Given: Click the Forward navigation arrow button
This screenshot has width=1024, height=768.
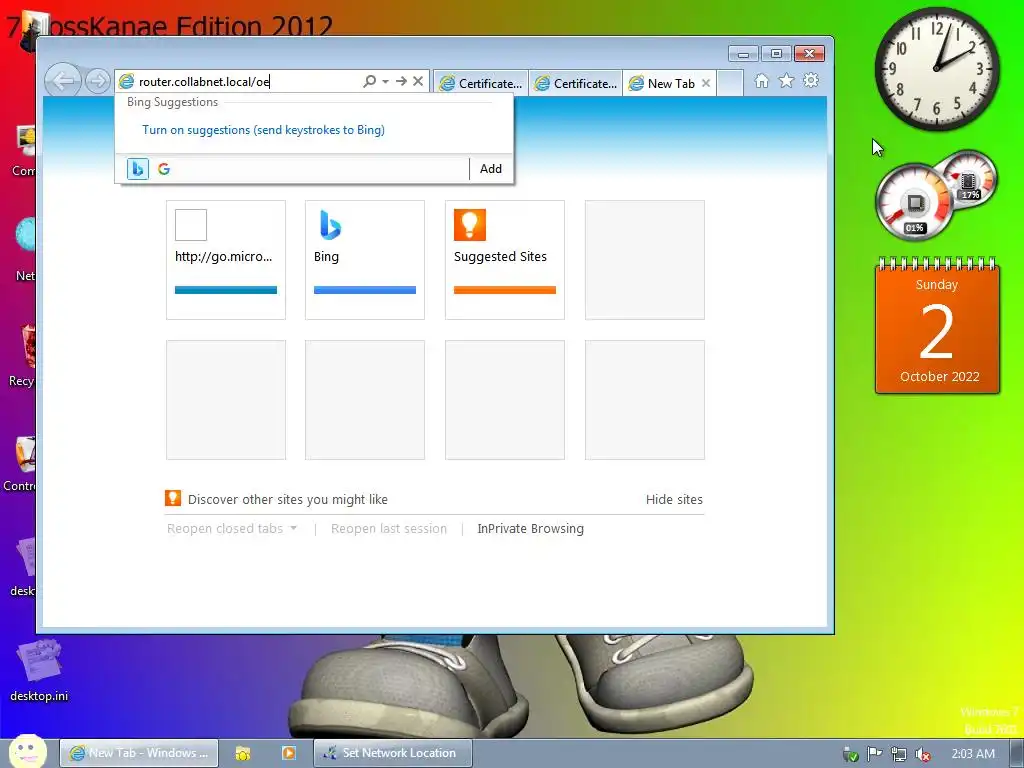Looking at the screenshot, I should (98, 81).
